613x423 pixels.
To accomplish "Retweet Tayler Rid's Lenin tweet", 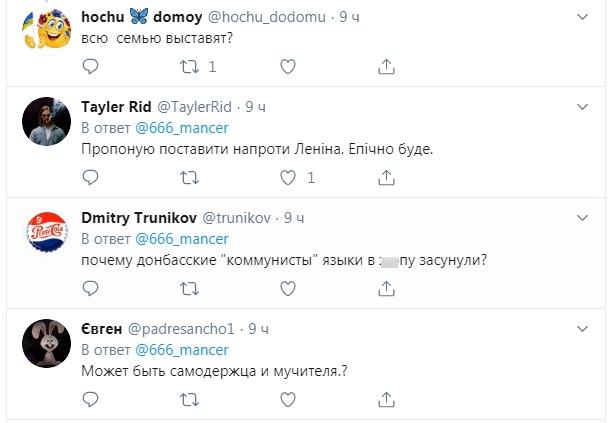I will click(187, 178).
